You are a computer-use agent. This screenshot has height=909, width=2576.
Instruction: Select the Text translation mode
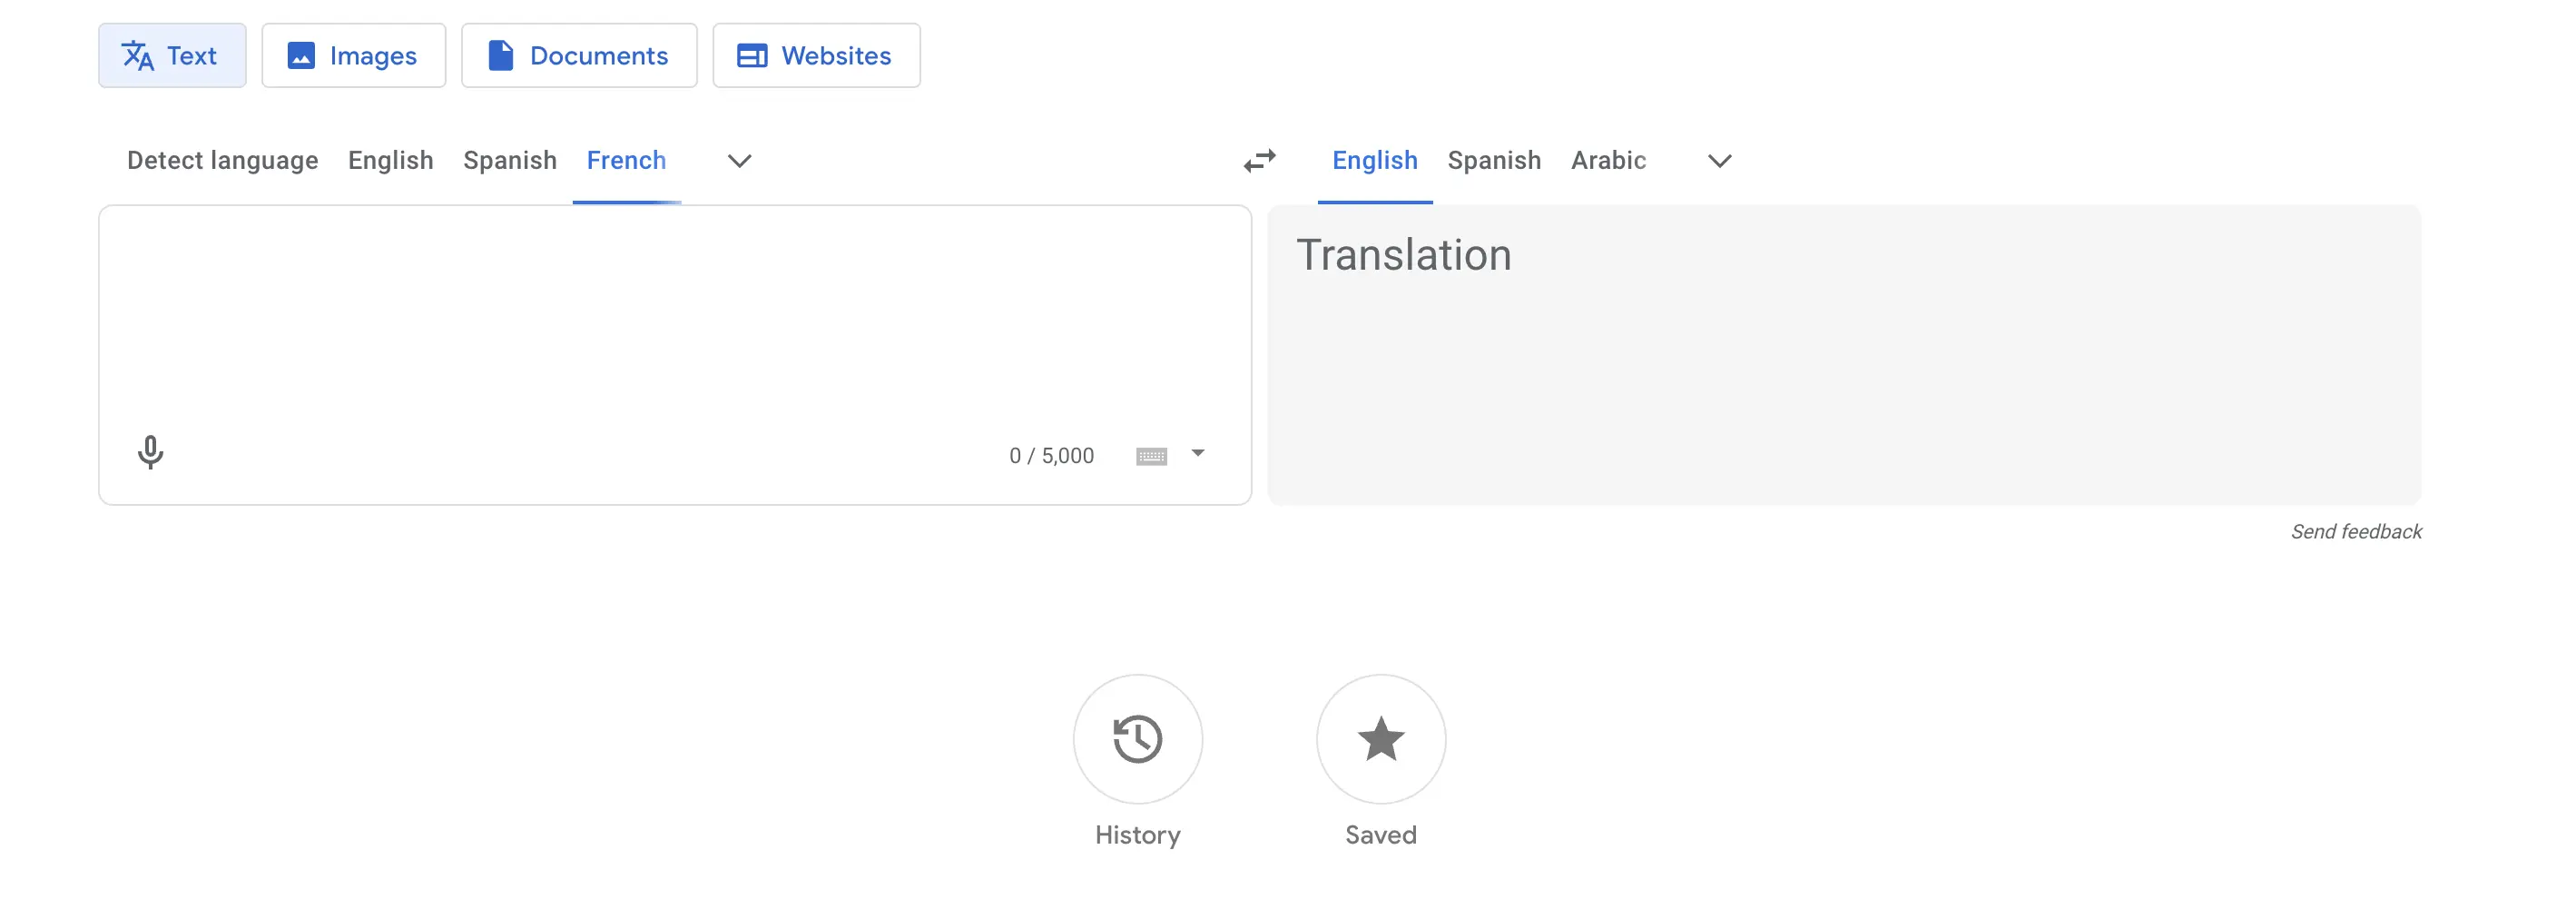(x=172, y=56)
